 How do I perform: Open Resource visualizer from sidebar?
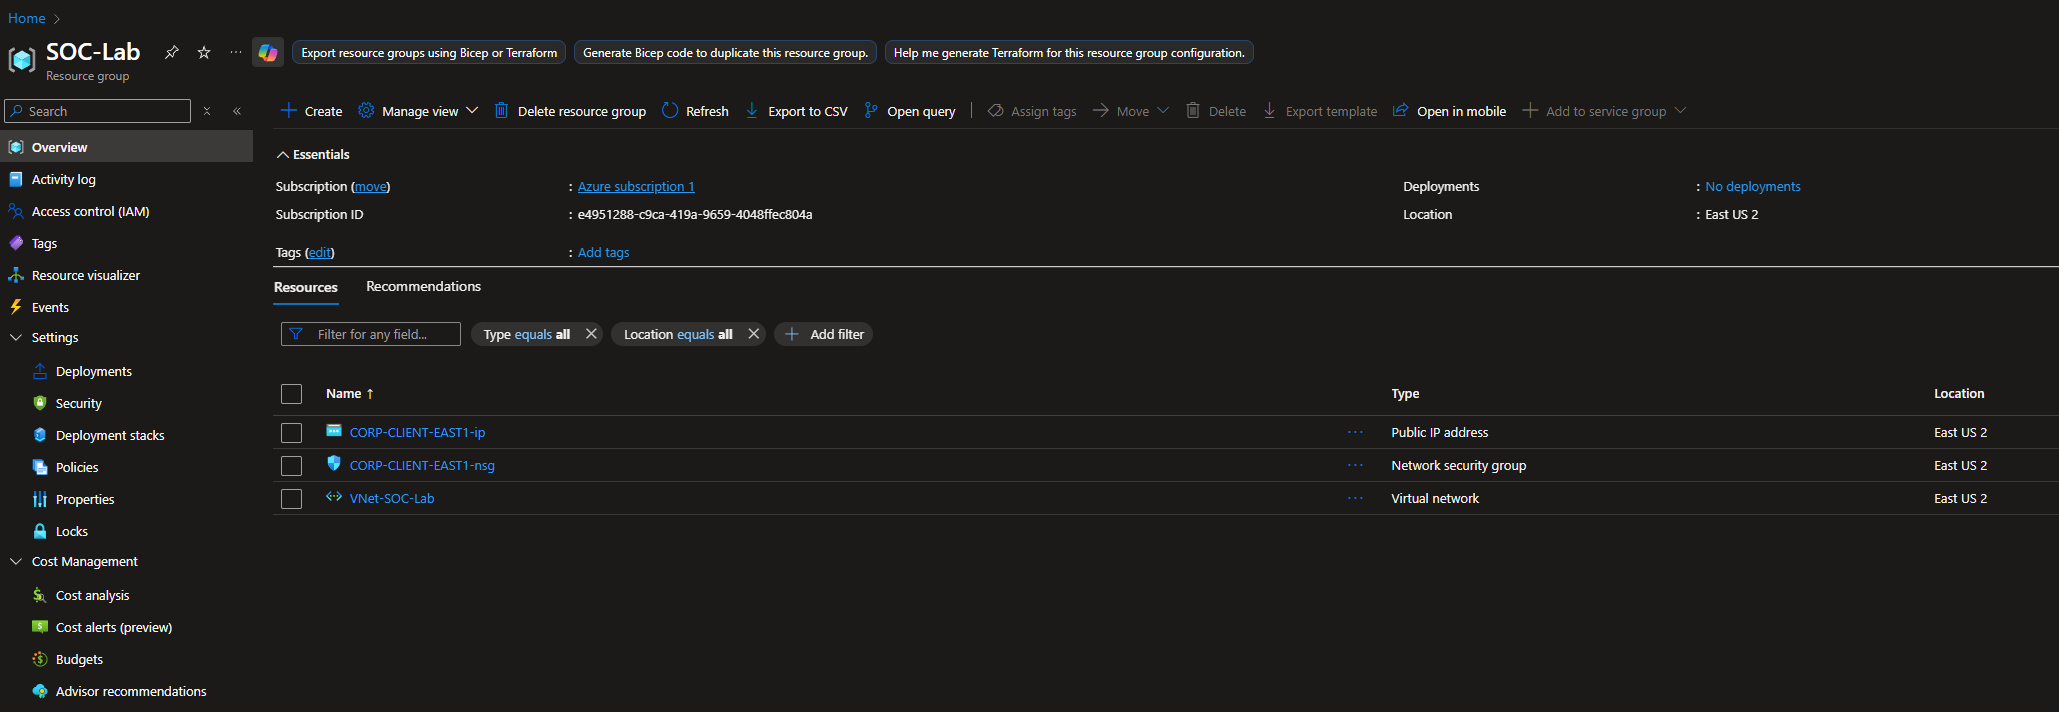pos(86,275)
